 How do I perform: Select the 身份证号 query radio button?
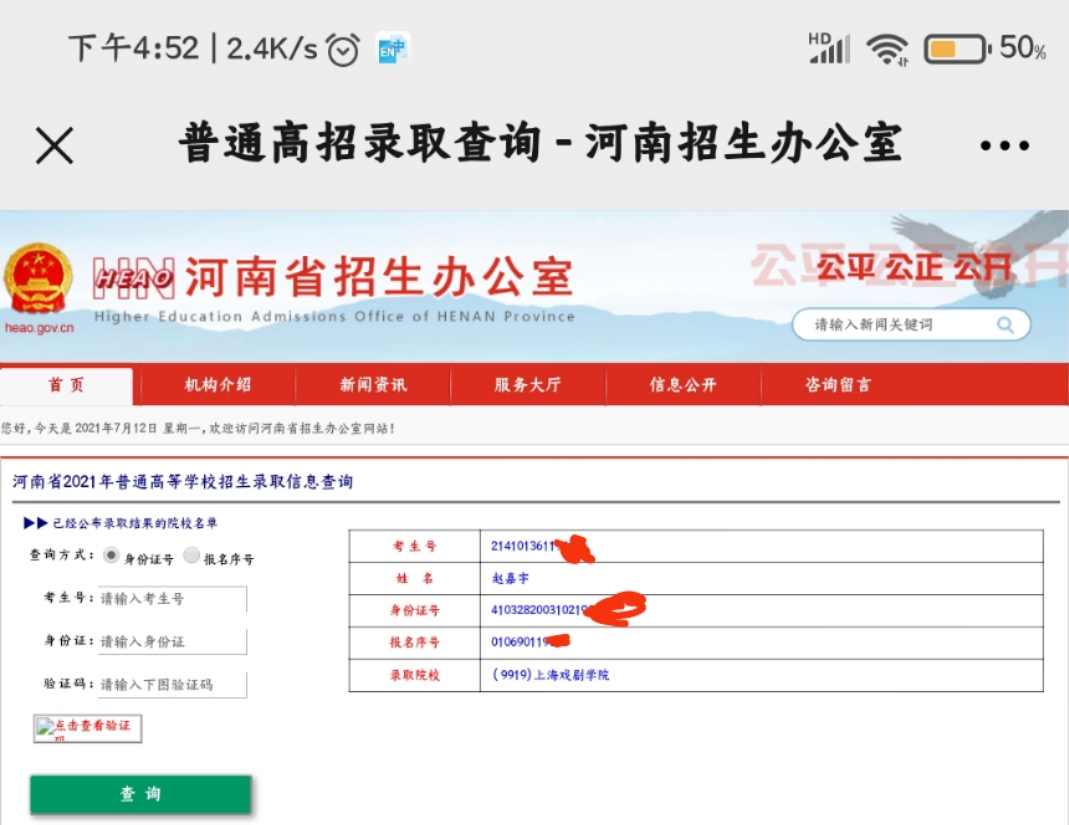pos(111,556)
